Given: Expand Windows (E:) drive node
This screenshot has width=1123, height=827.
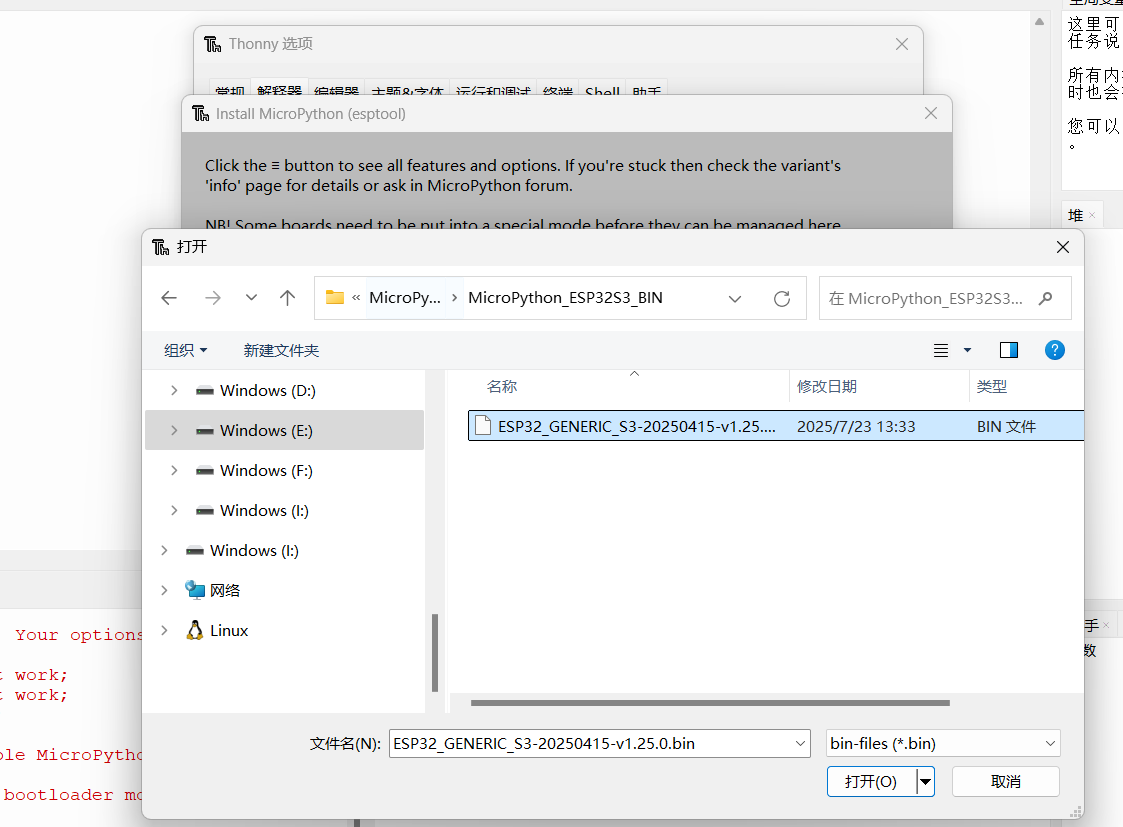Looking at the screenshot, I should (174, 430).
